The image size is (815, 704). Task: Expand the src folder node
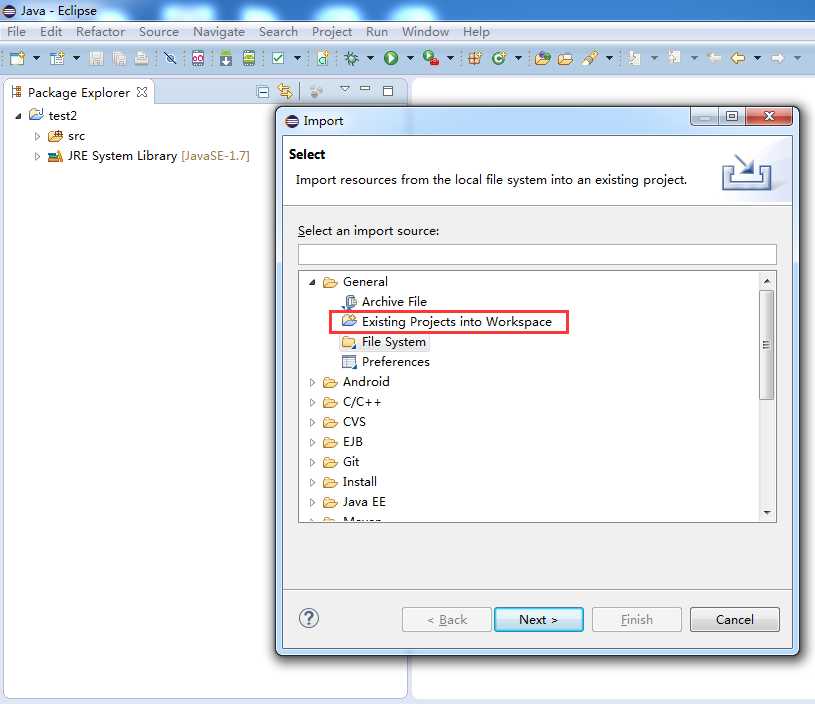(37, 136)
